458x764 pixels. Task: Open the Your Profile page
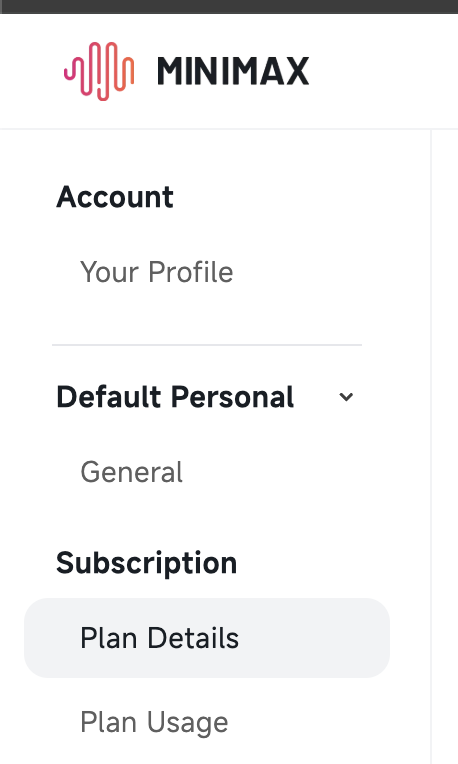click(x=157, y=272)
